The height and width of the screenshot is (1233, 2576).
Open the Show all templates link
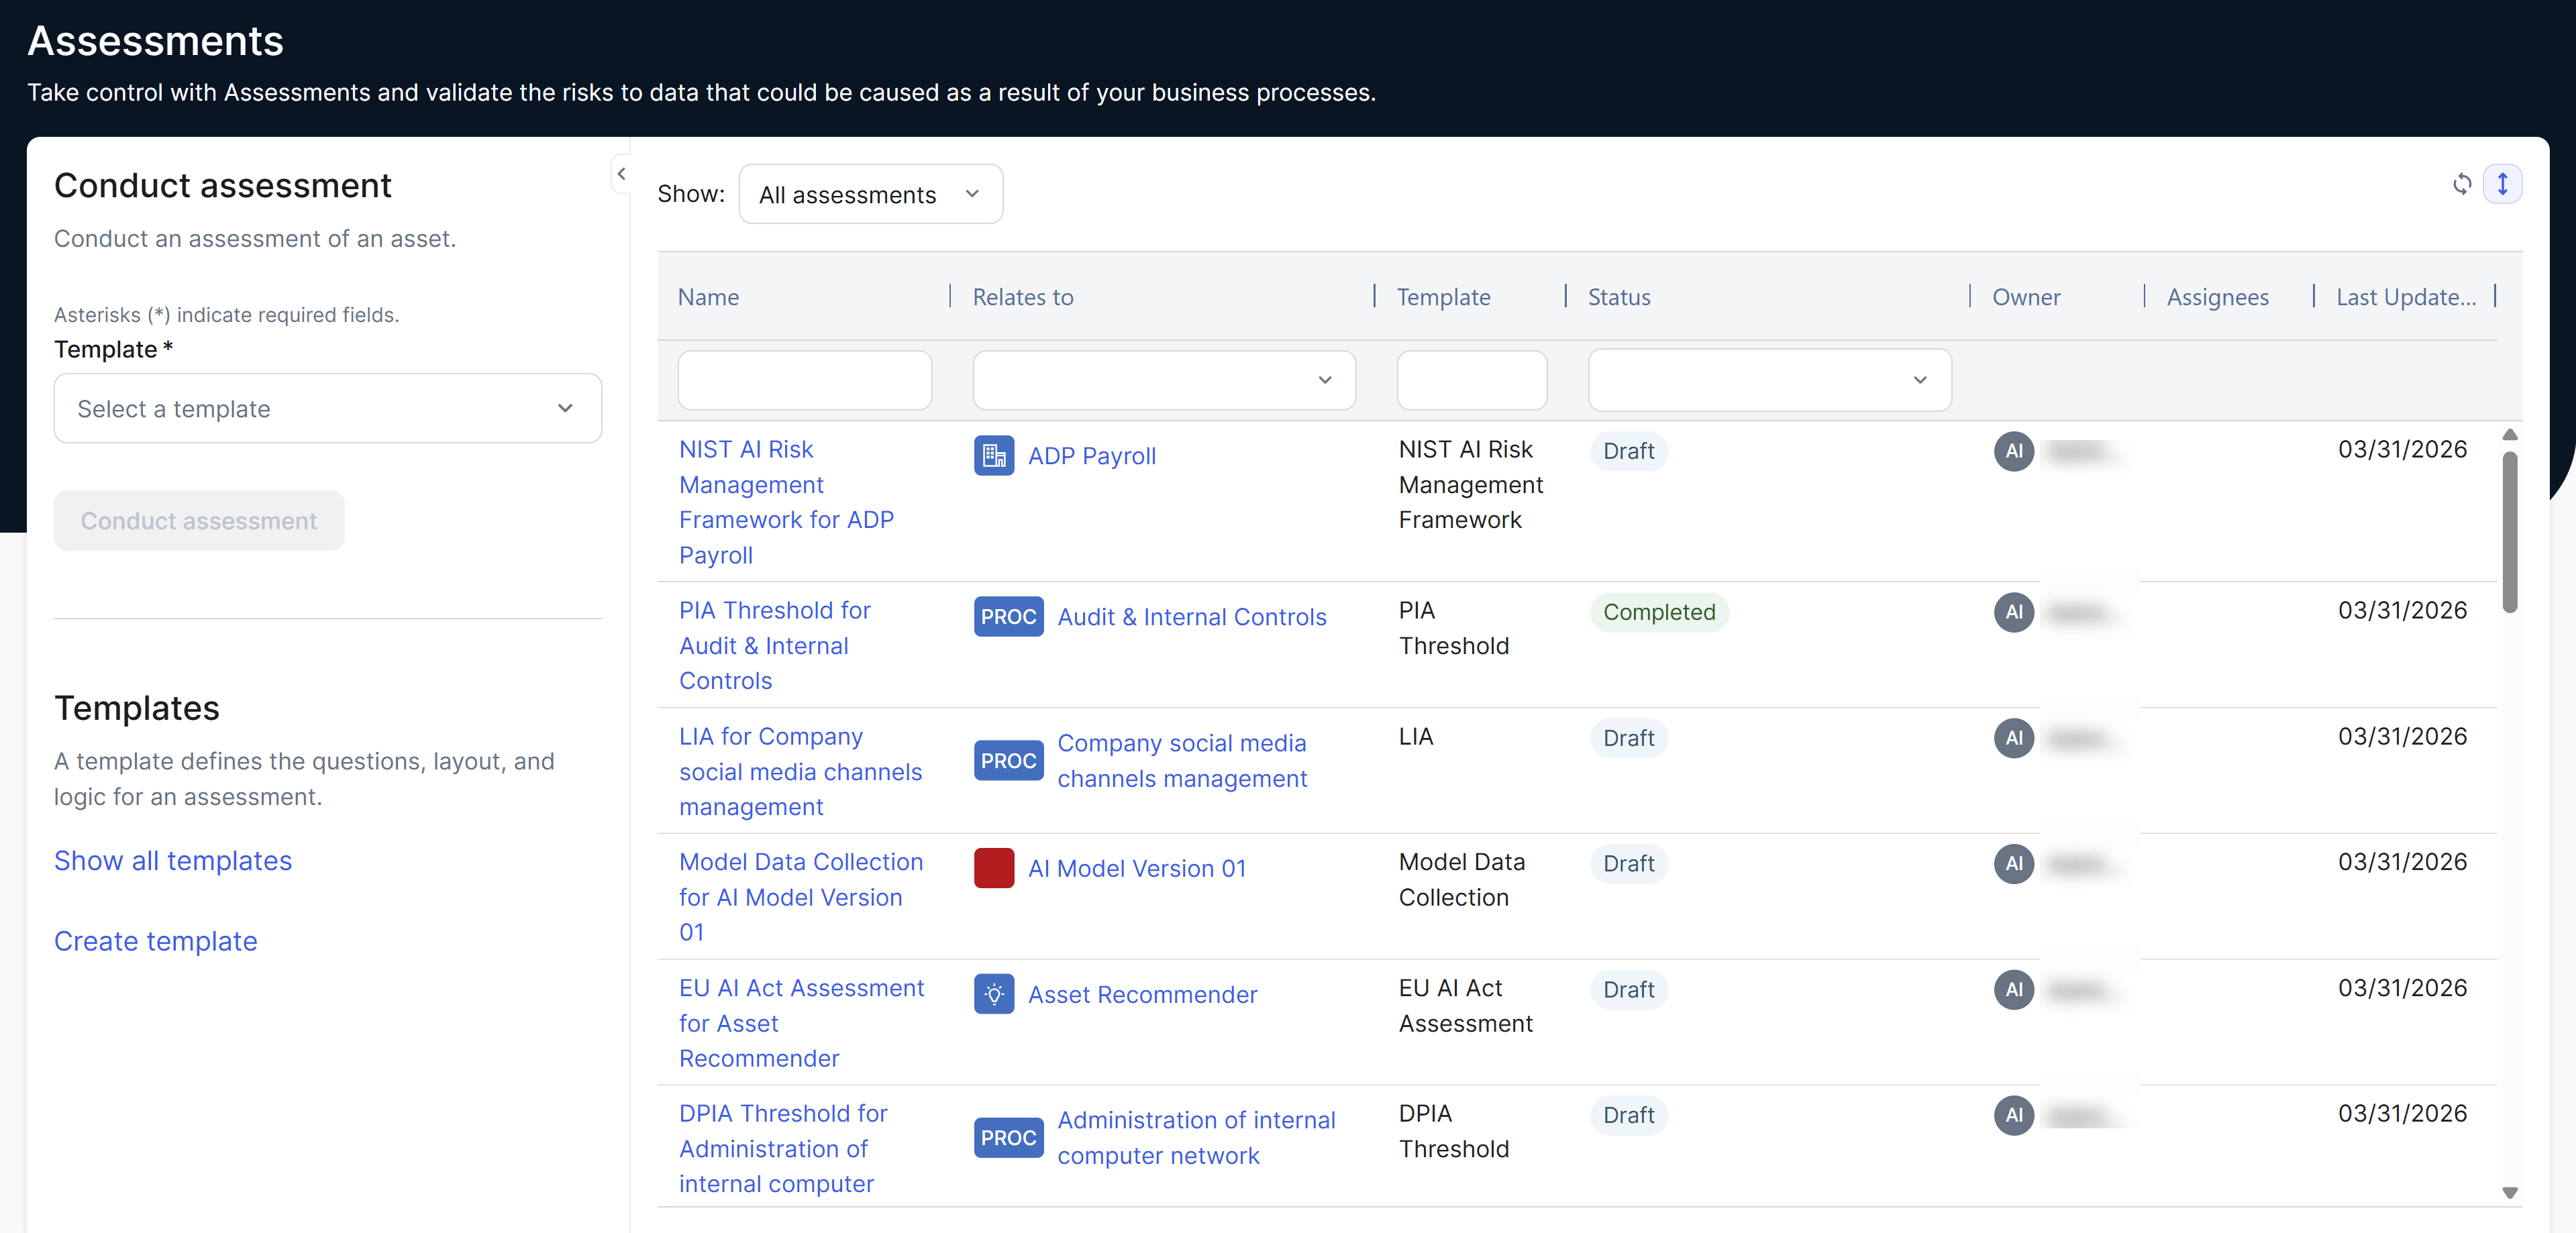pos(172,860)
